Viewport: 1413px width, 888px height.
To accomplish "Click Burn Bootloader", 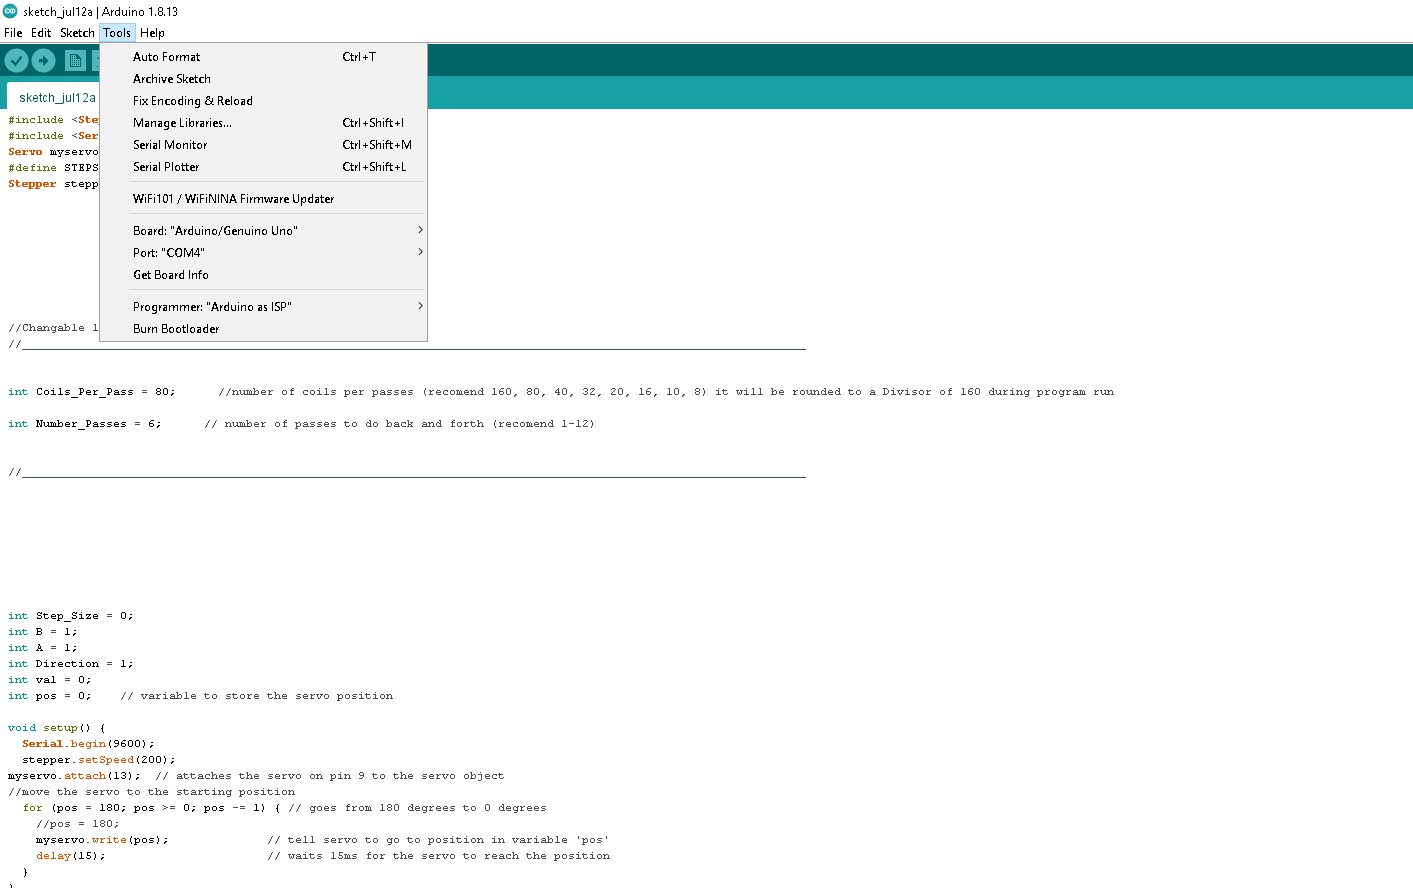I will coord(176,328).
